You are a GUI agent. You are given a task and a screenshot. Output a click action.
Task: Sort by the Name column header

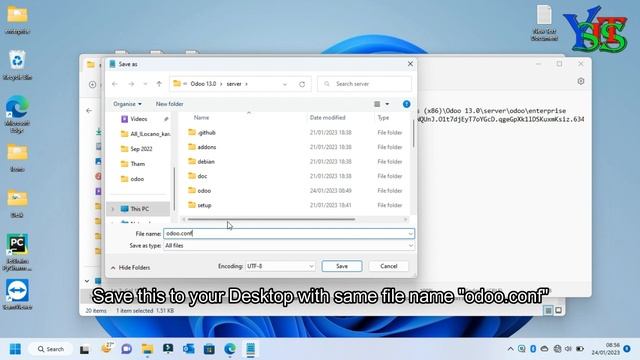pos(201,118)
